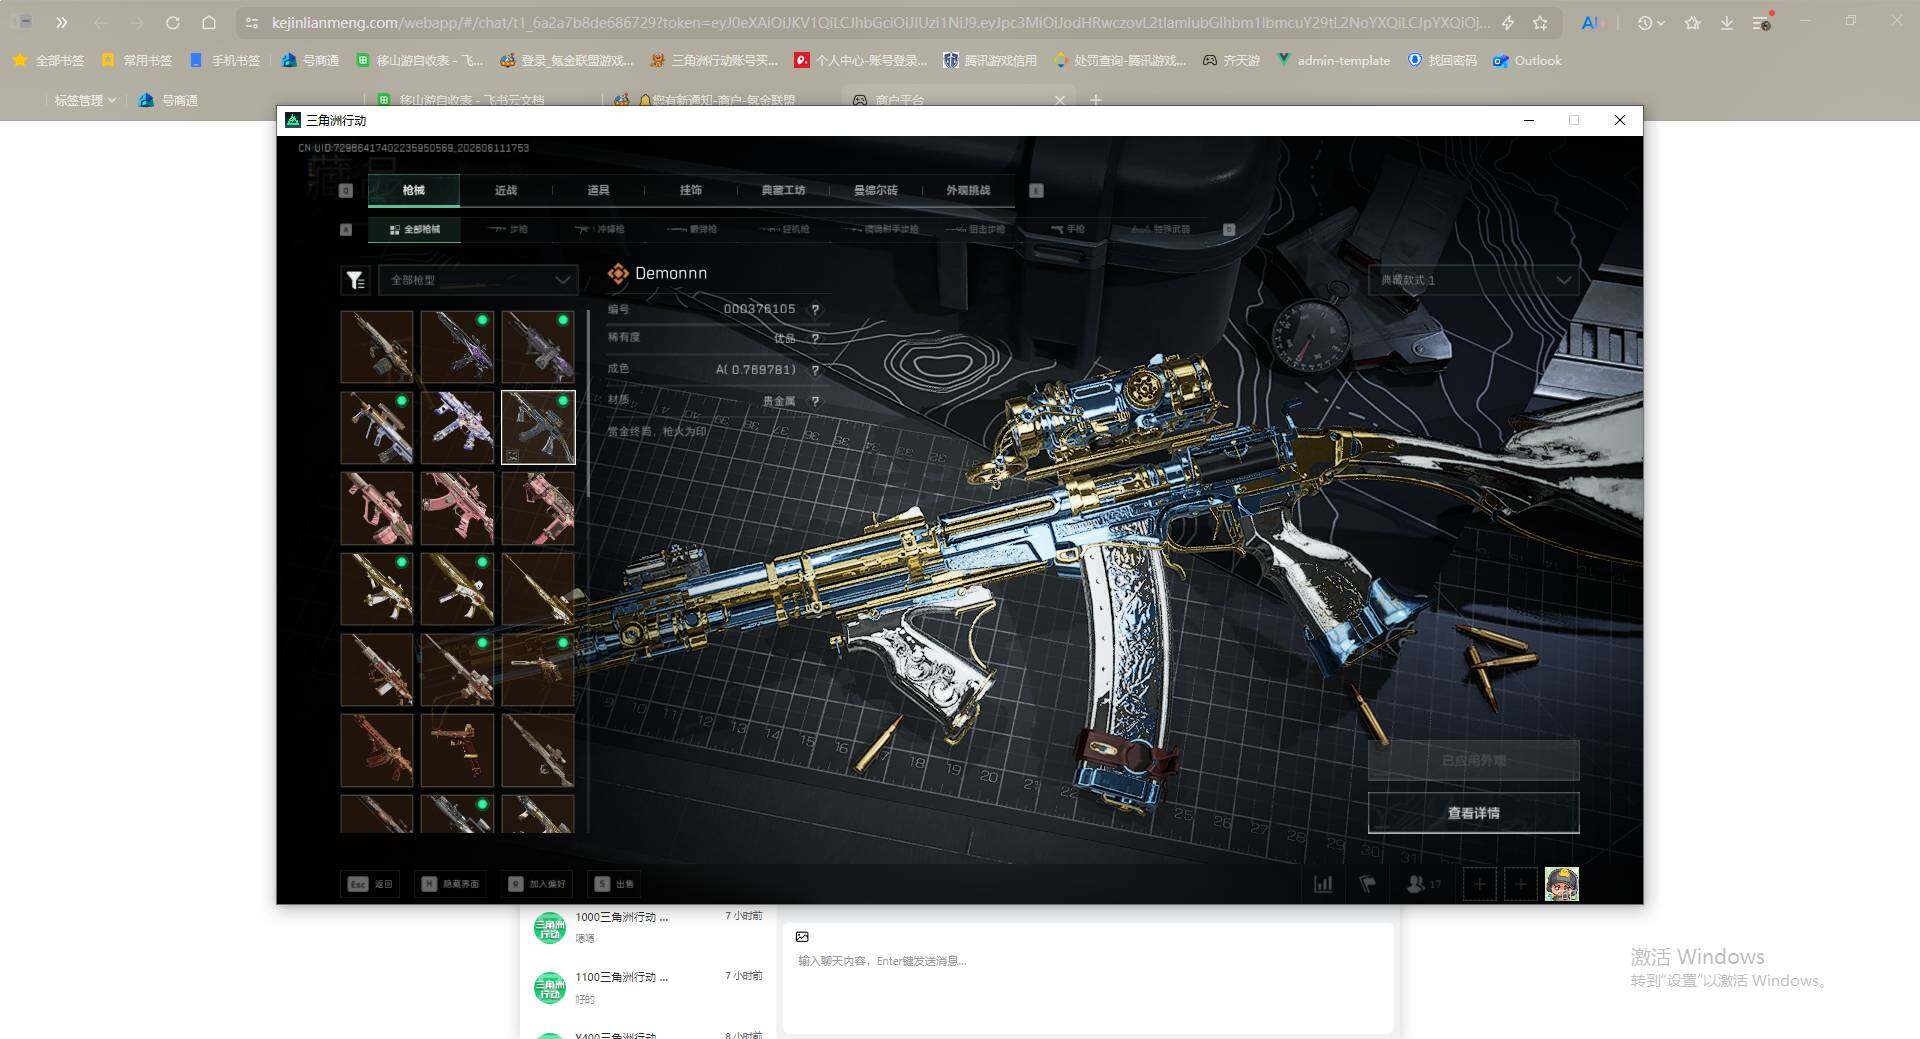Switch to the 典藏工坊 tab
The width and height of the screenshot is (1920, 1039).
pos(783,190)
